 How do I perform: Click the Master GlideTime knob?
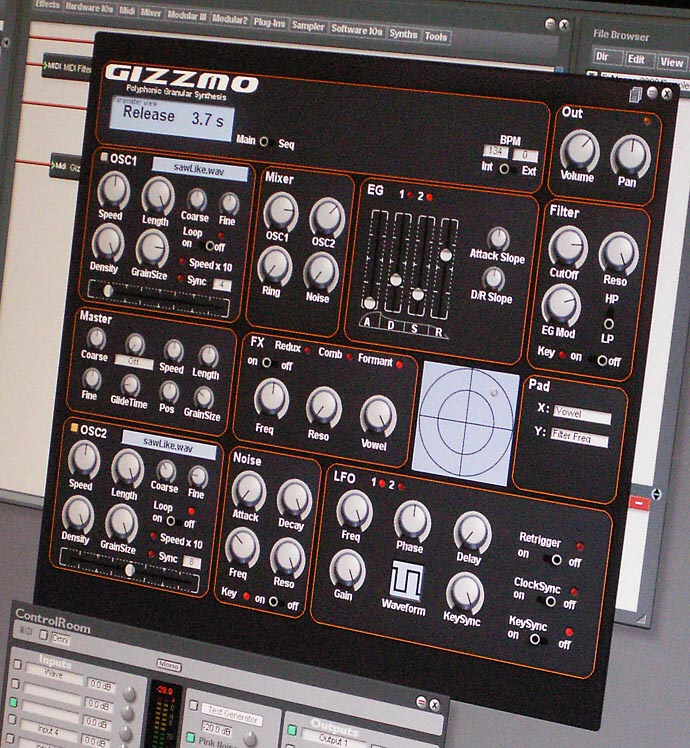tap(130, 386)
